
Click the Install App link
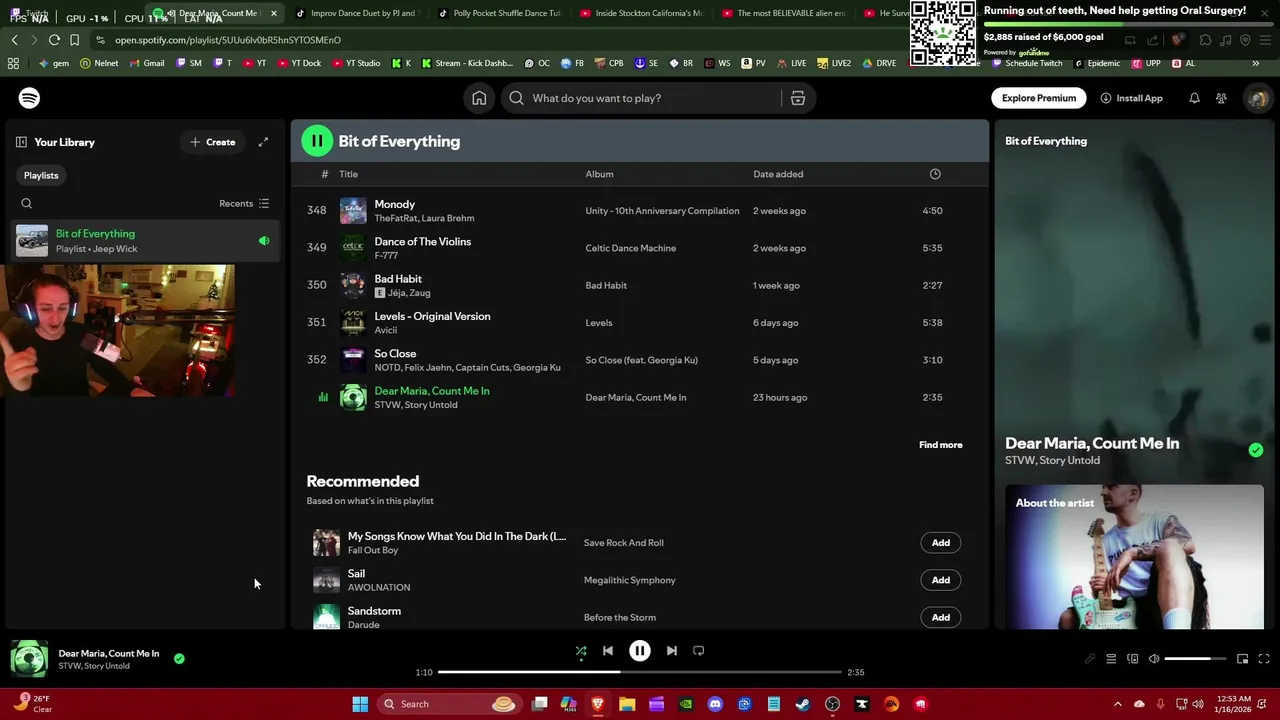[x=1131, y=98]
